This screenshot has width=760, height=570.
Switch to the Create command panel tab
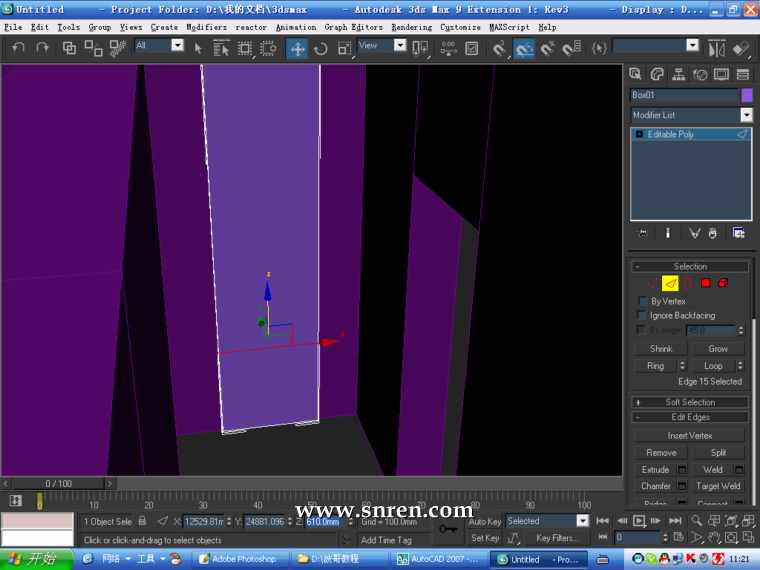click(x=635, y=74)
